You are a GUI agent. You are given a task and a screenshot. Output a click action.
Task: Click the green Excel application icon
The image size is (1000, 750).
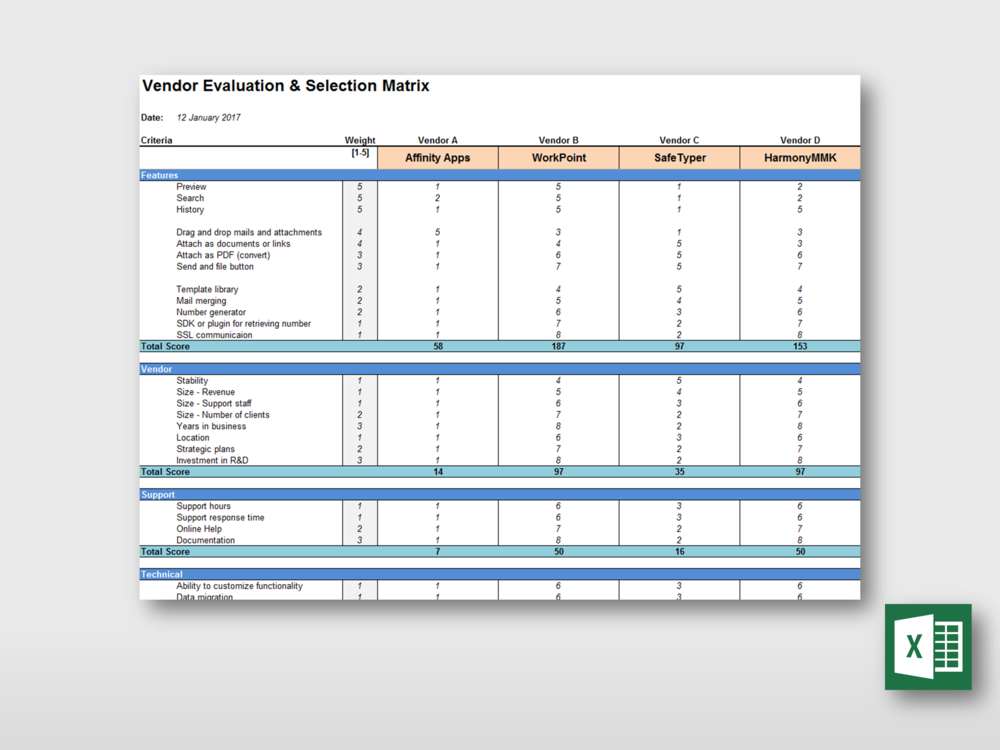tap(928, 645)
